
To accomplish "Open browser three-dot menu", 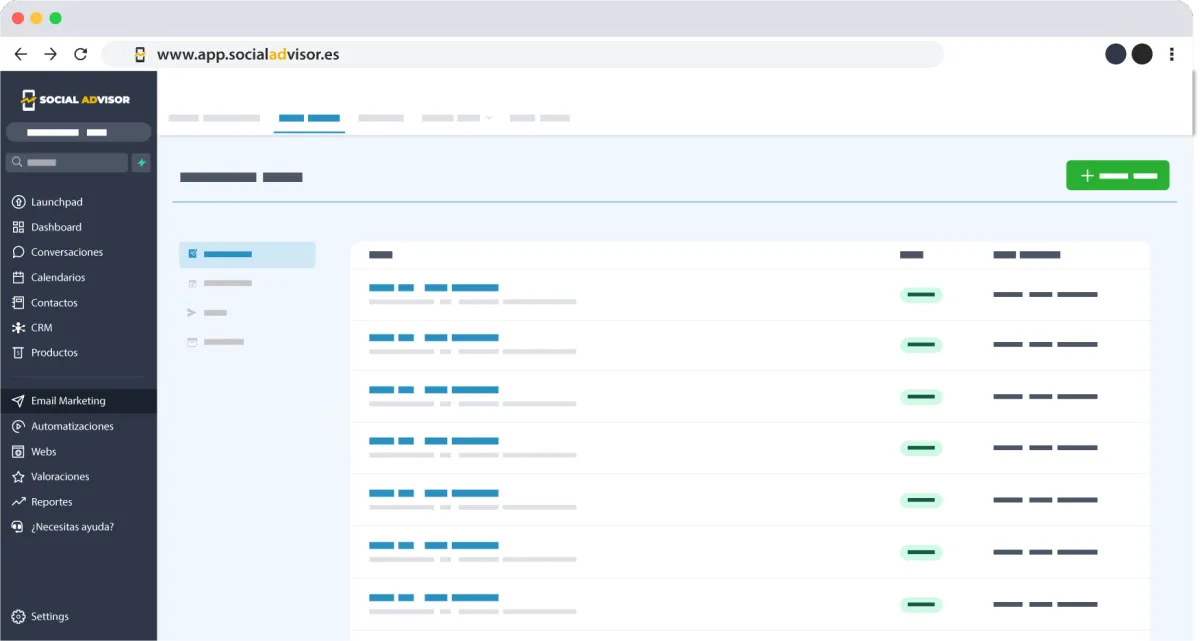I will click(1172, 54).
